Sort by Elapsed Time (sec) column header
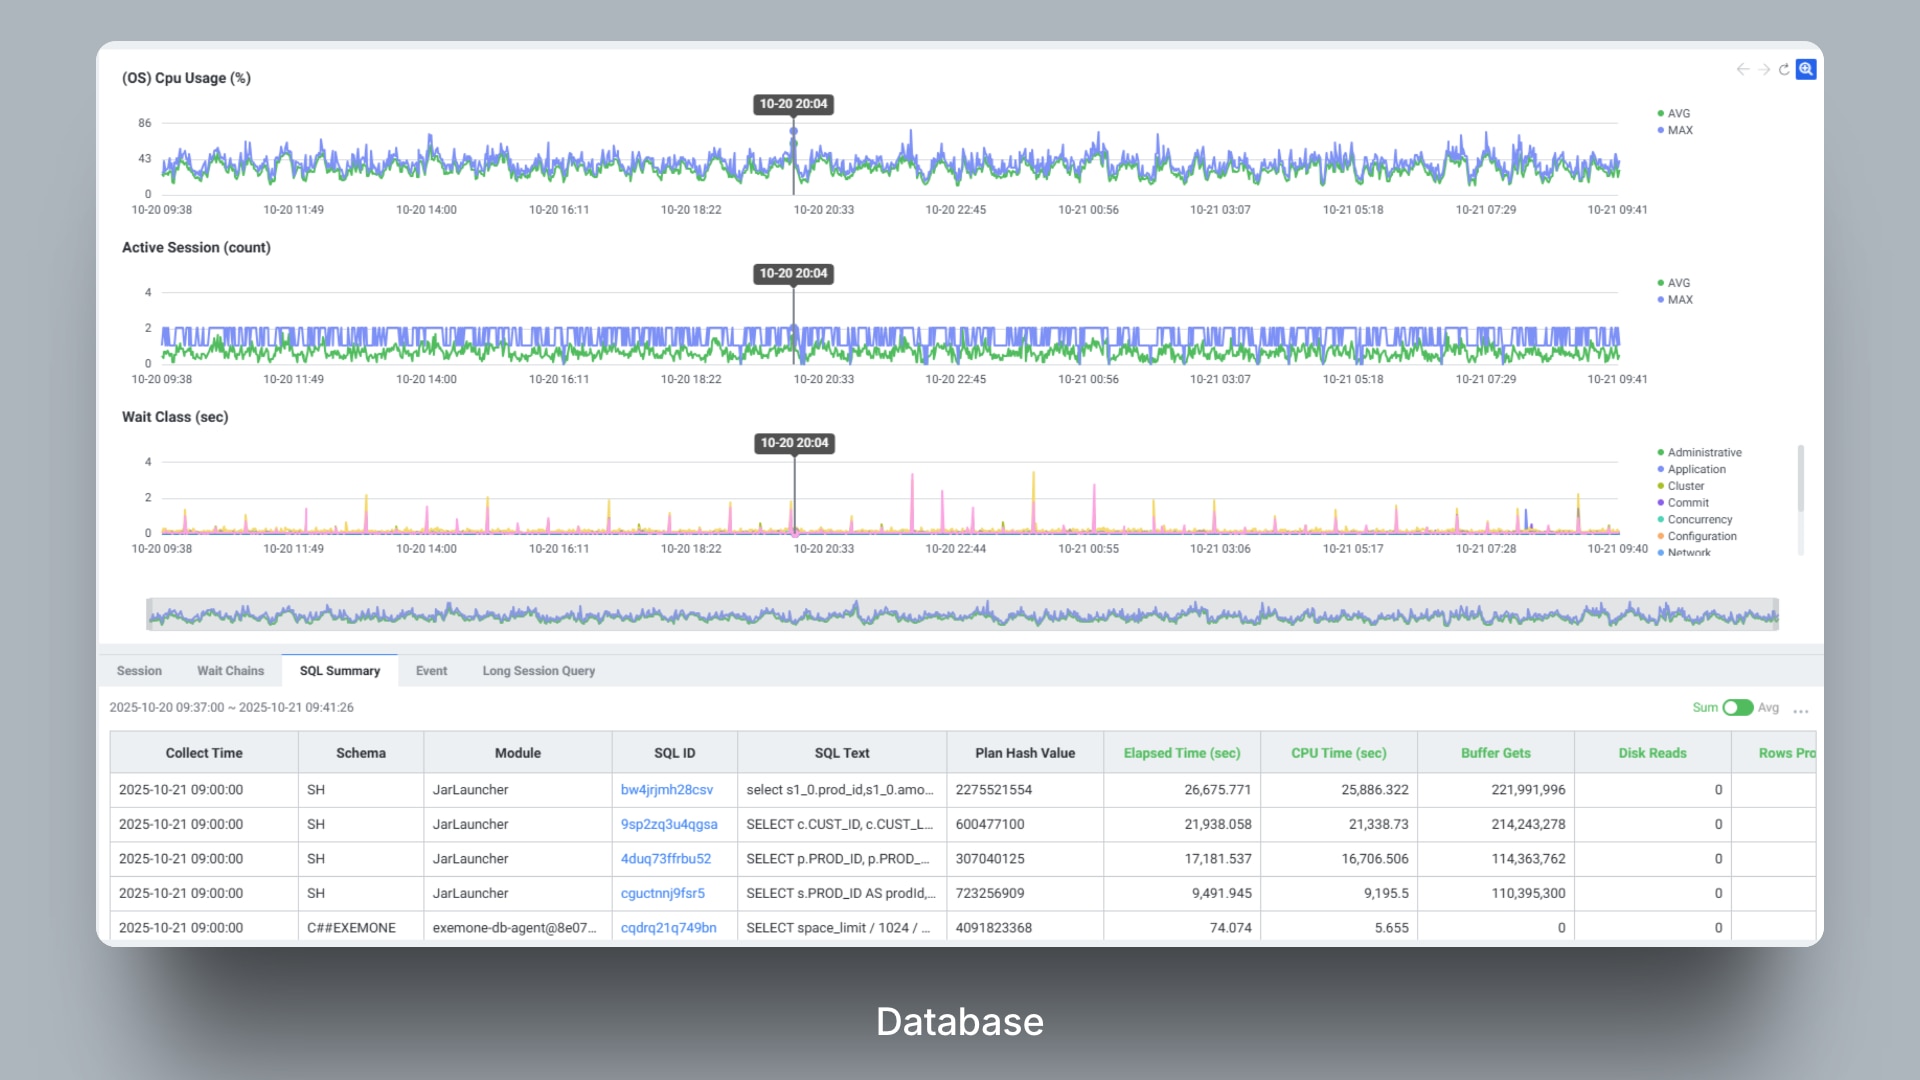The height and width of the screenshot is (1080, 1920). (x=1181, y=753)
